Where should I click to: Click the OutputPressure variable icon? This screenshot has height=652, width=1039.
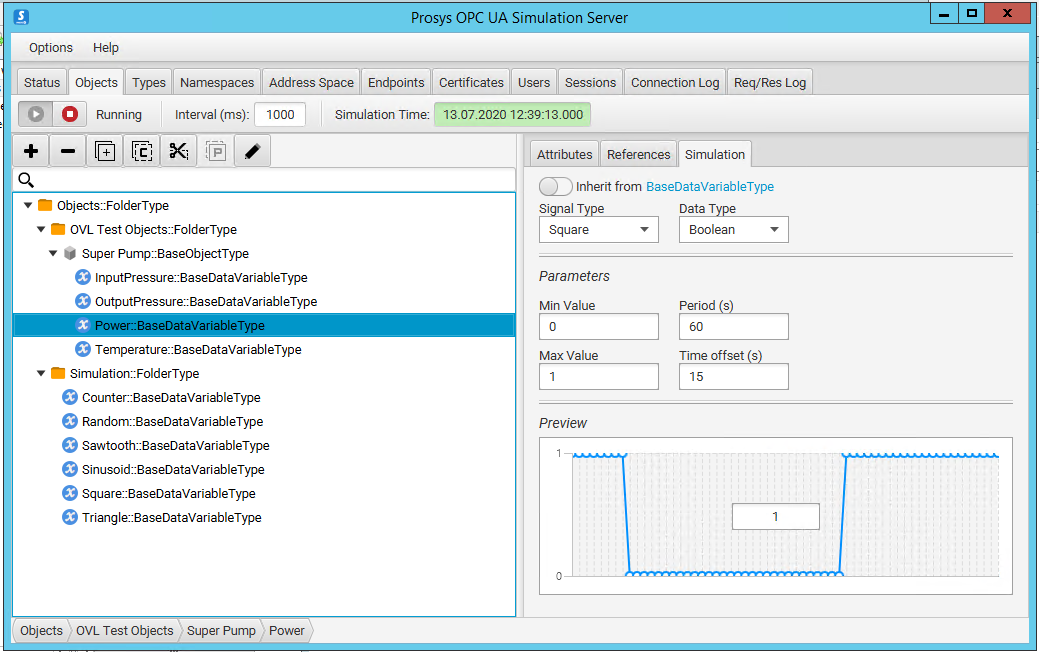click(x=83, y=301)
